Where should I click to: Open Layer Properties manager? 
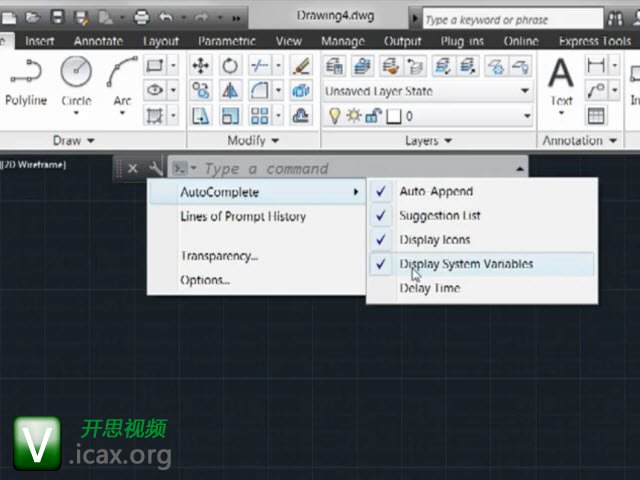click(334, 66)
